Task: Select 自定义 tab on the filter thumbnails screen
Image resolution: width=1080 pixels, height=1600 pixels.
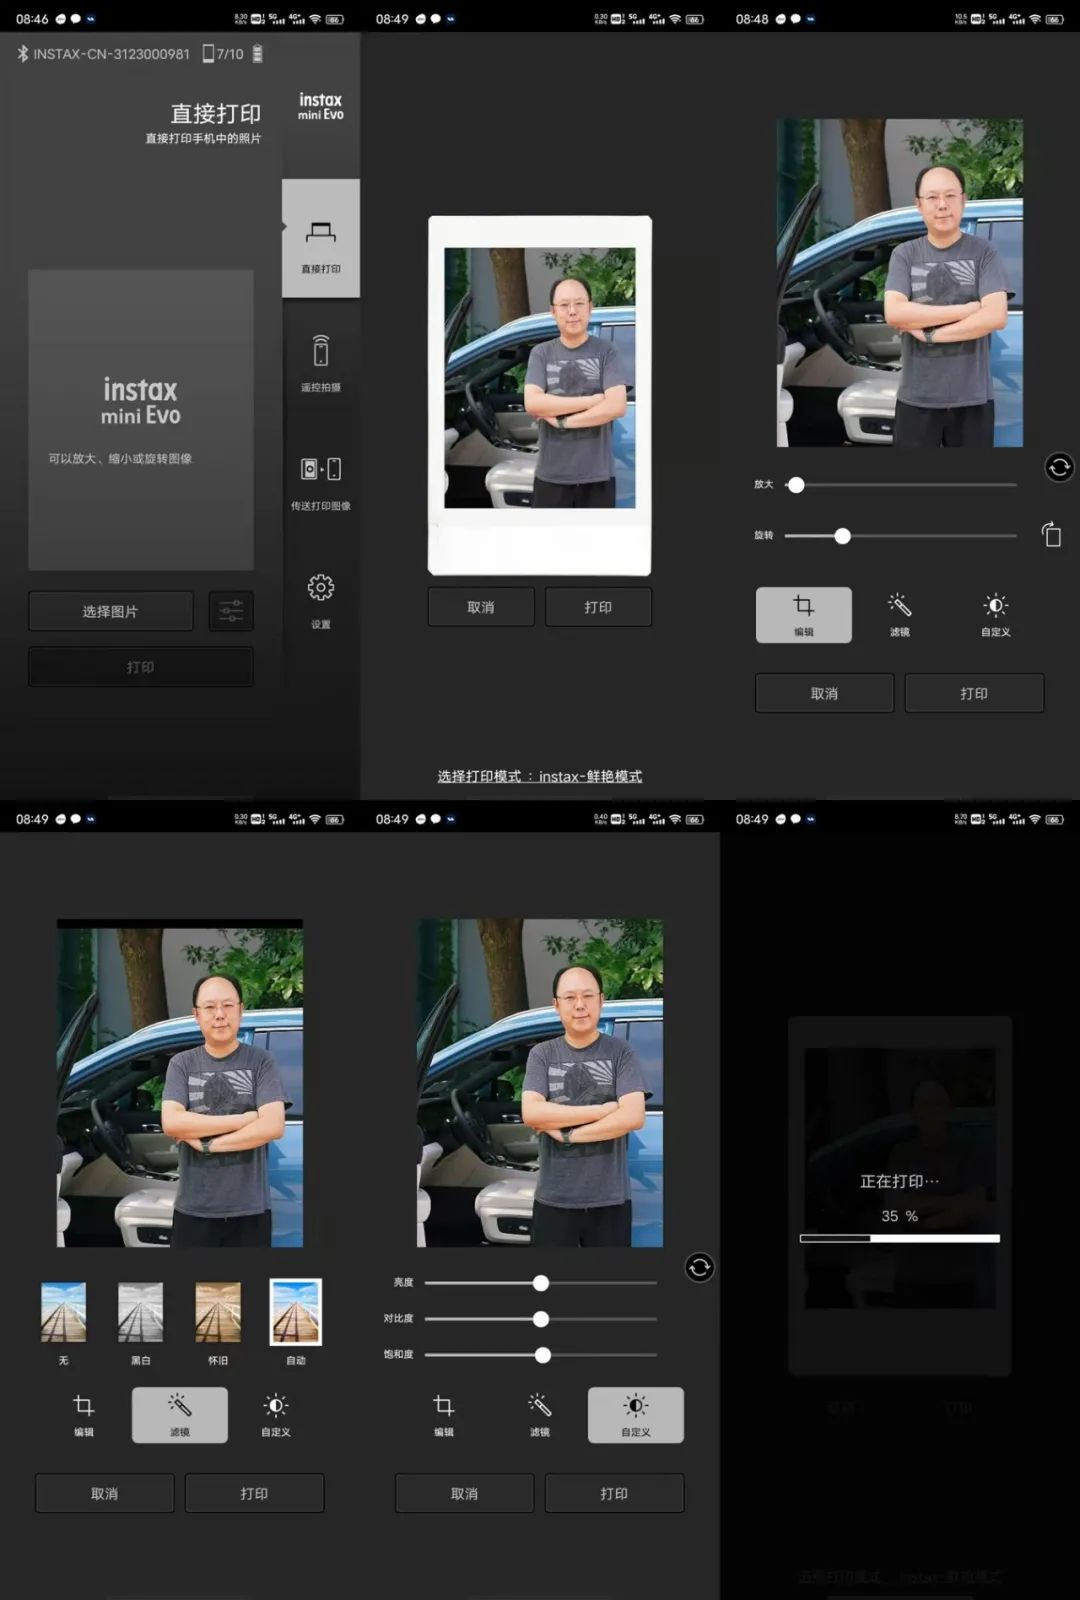Action: [276, 1415]
